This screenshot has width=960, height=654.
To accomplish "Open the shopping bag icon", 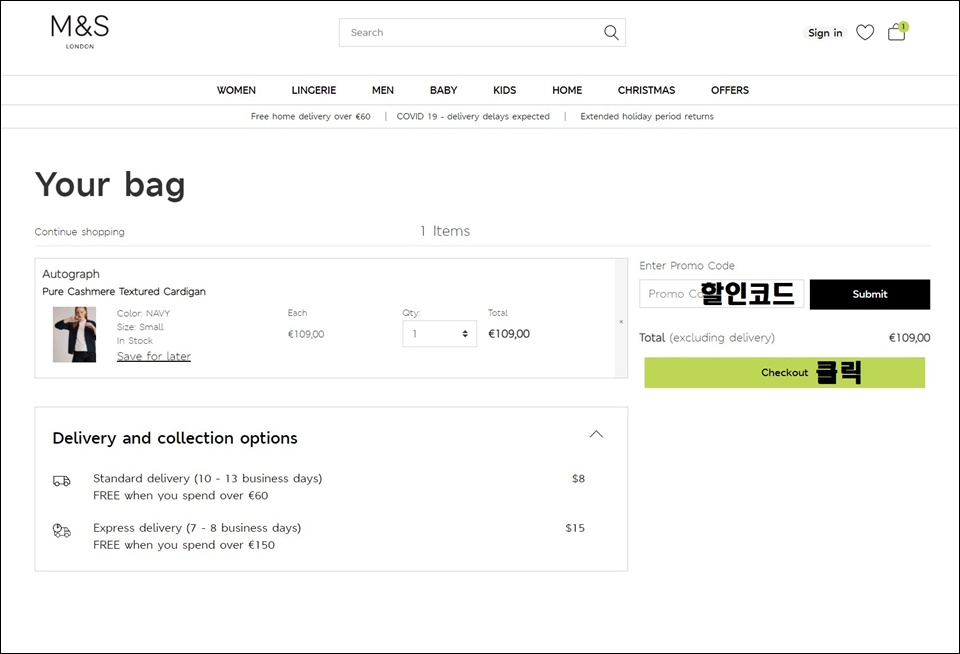I will click(x=898, y=31).
